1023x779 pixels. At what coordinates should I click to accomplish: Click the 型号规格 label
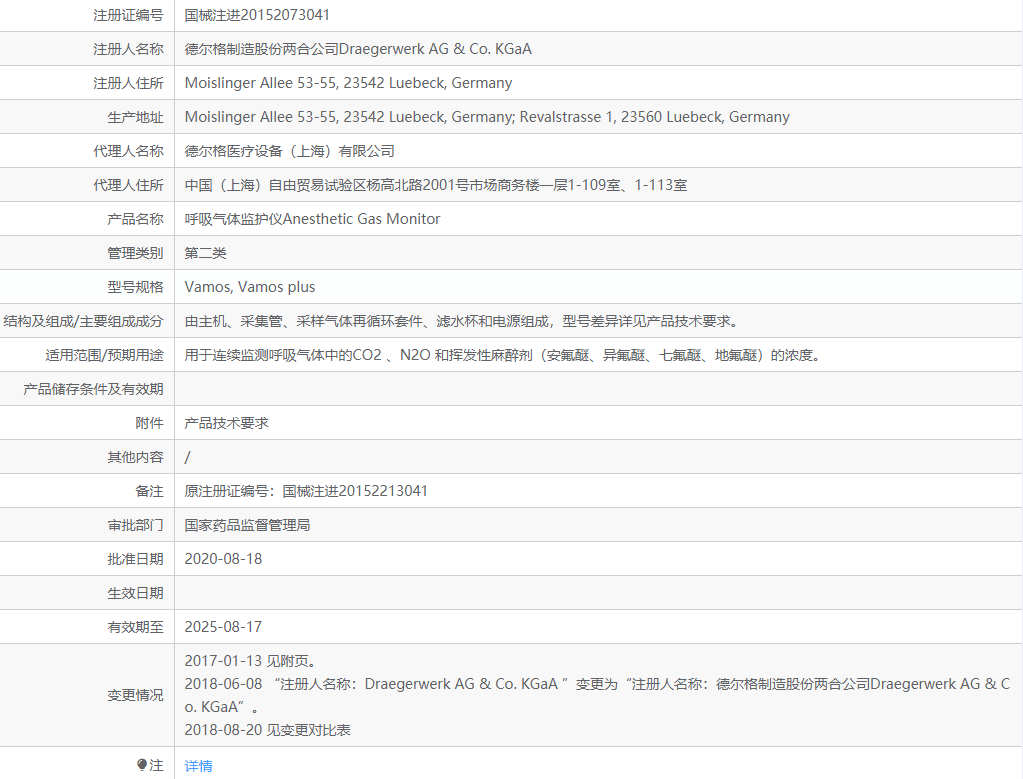point(136,286)
